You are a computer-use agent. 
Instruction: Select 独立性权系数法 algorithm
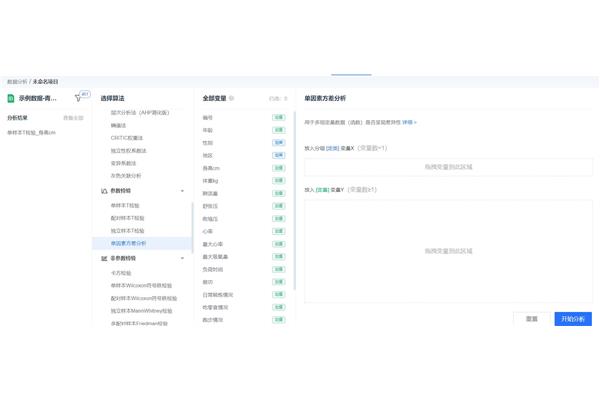tap(129, 150)
